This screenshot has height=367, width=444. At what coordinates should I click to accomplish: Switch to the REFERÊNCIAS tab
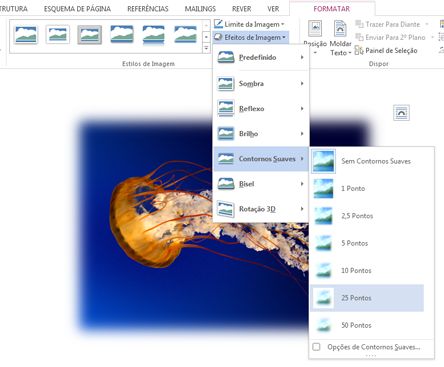[x=148, y=9]
